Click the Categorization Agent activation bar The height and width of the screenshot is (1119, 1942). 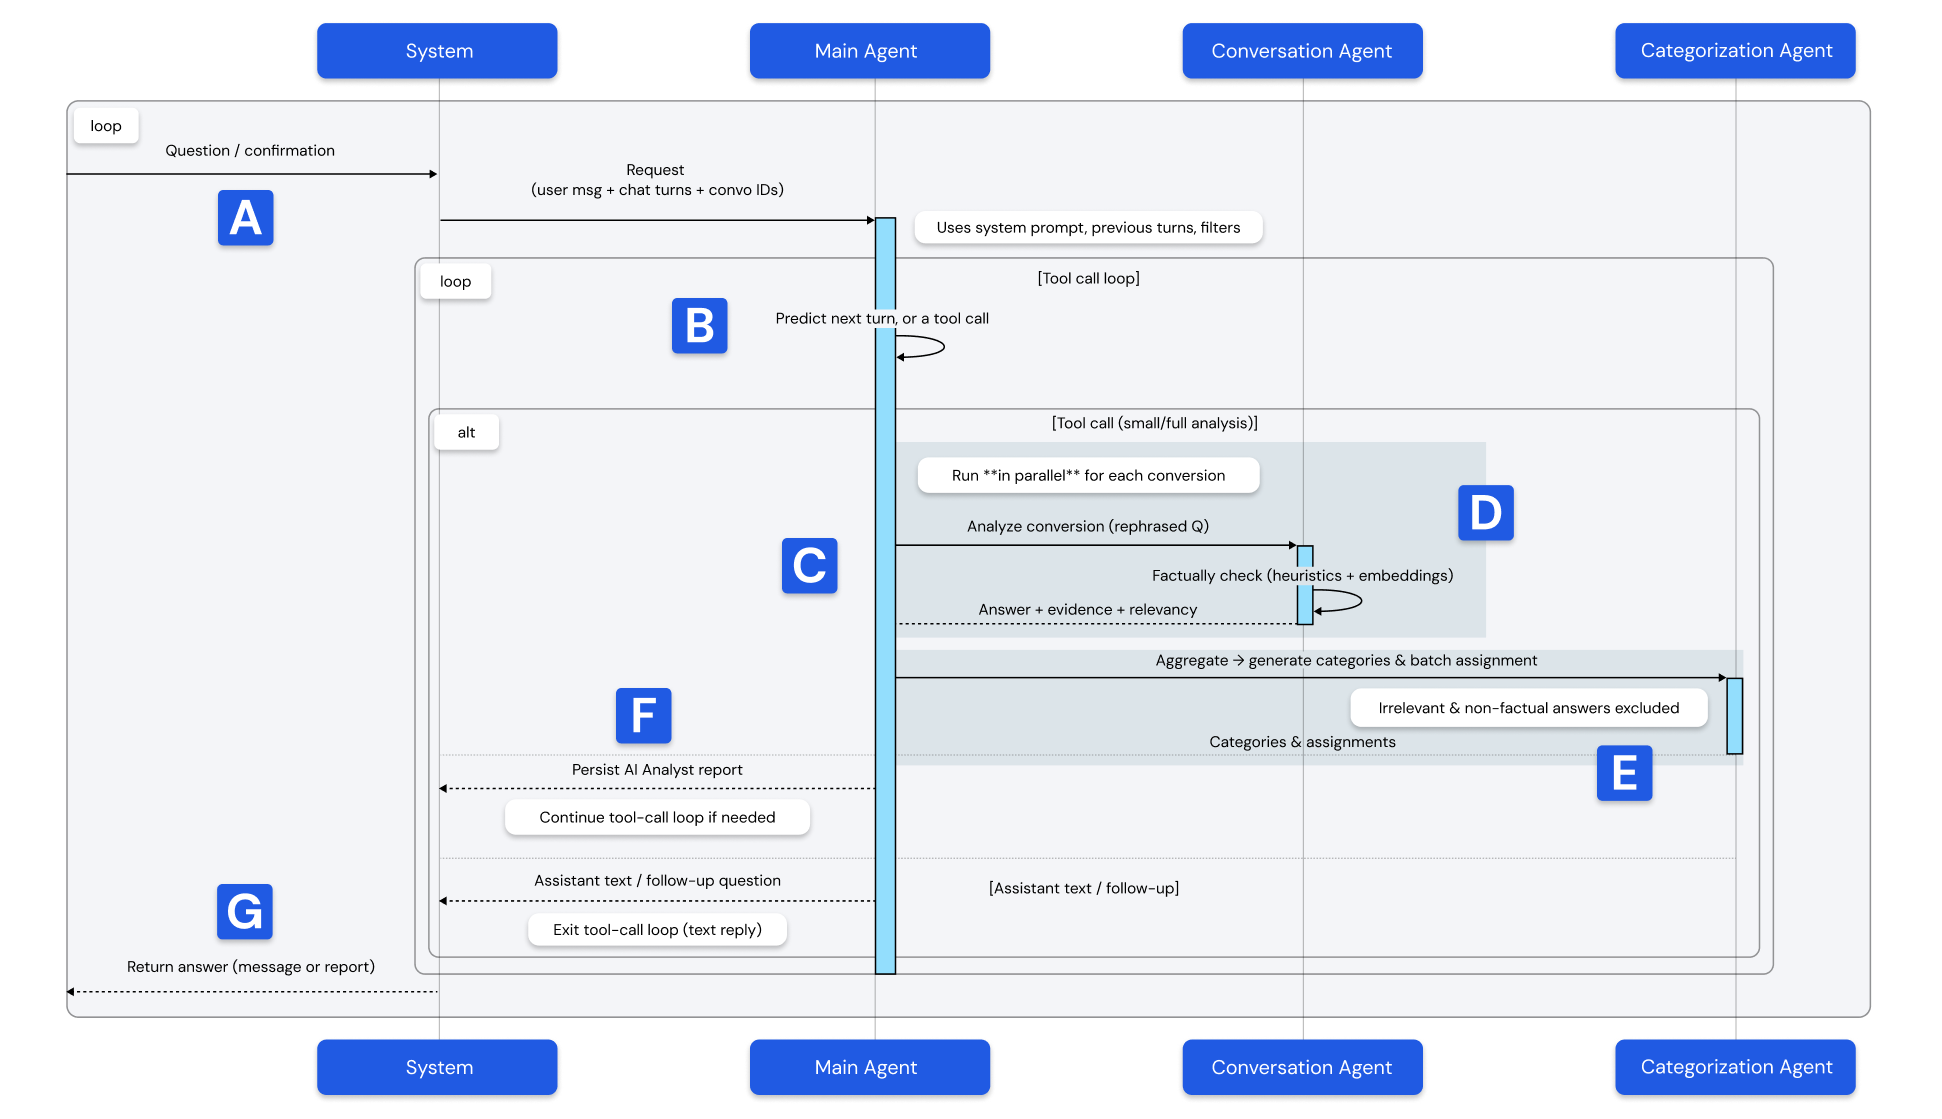point(1735,716)
